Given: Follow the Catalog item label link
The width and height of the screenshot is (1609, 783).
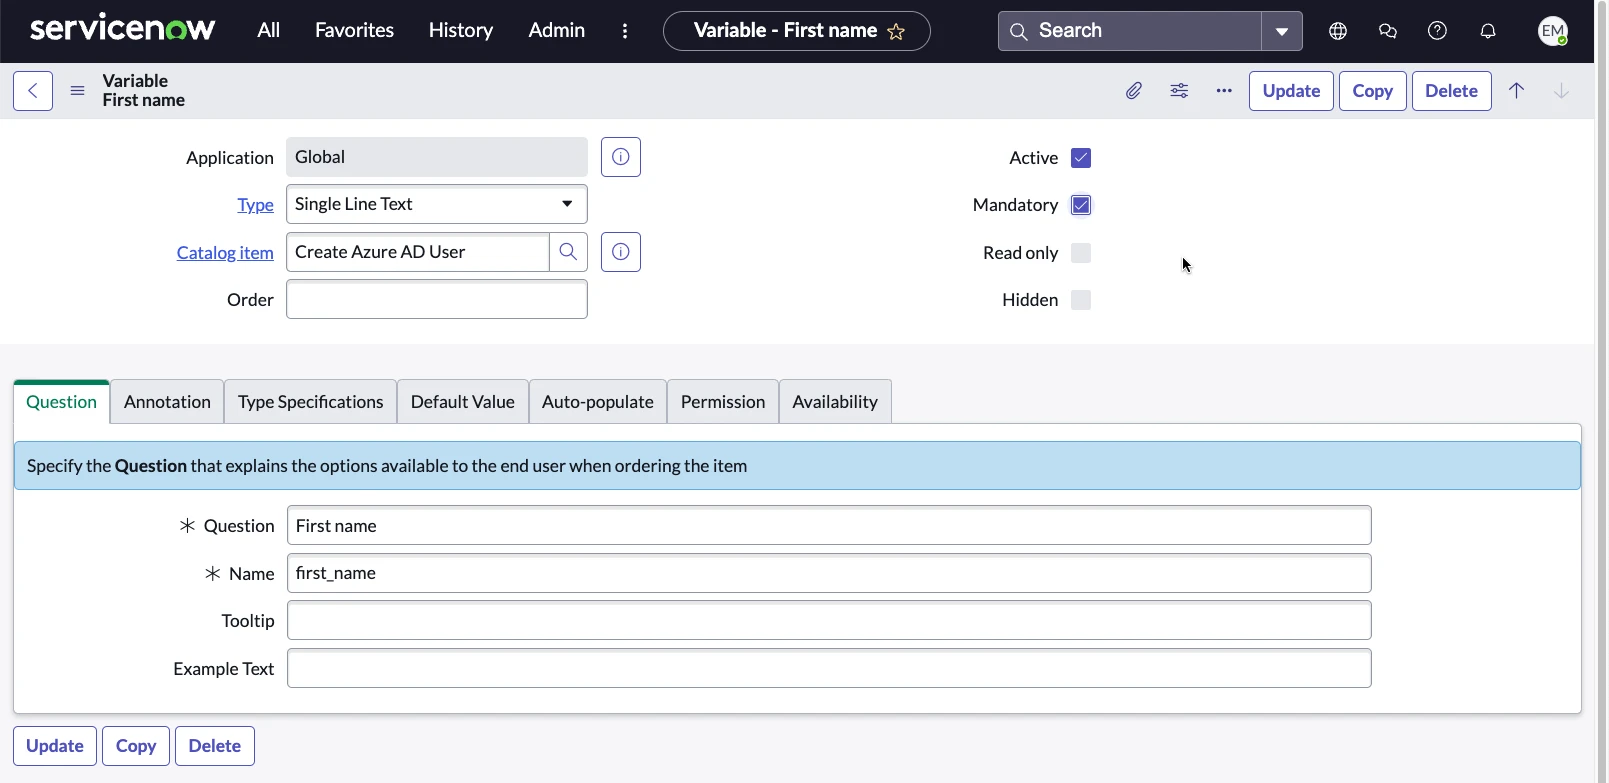Looking at the screenshot, I should [x=225, y=253].
